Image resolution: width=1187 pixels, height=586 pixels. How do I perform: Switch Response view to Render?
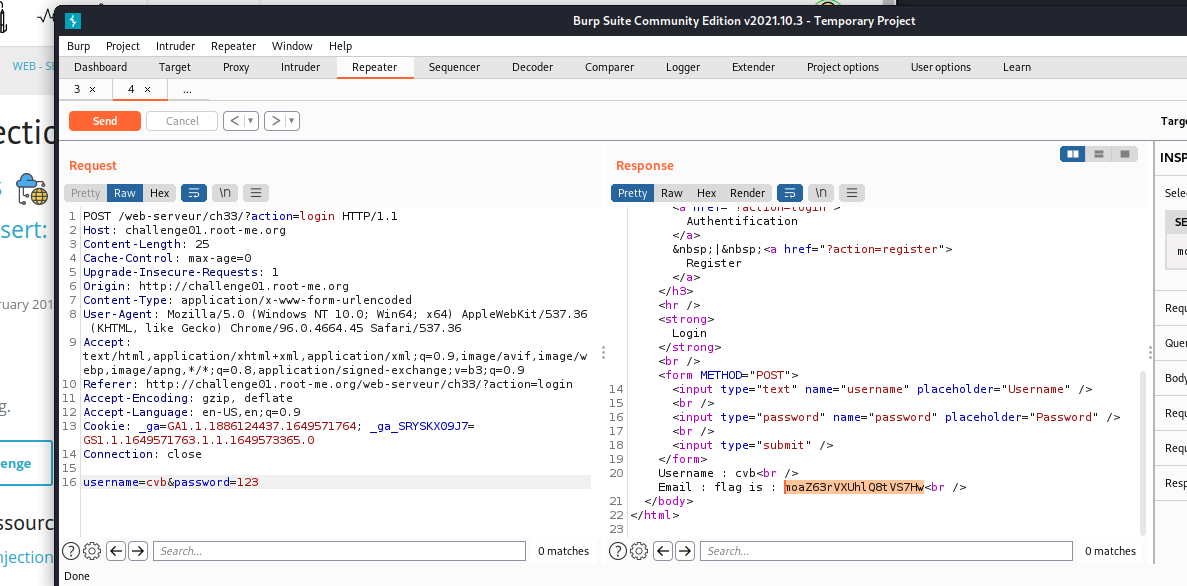[747, 193]
